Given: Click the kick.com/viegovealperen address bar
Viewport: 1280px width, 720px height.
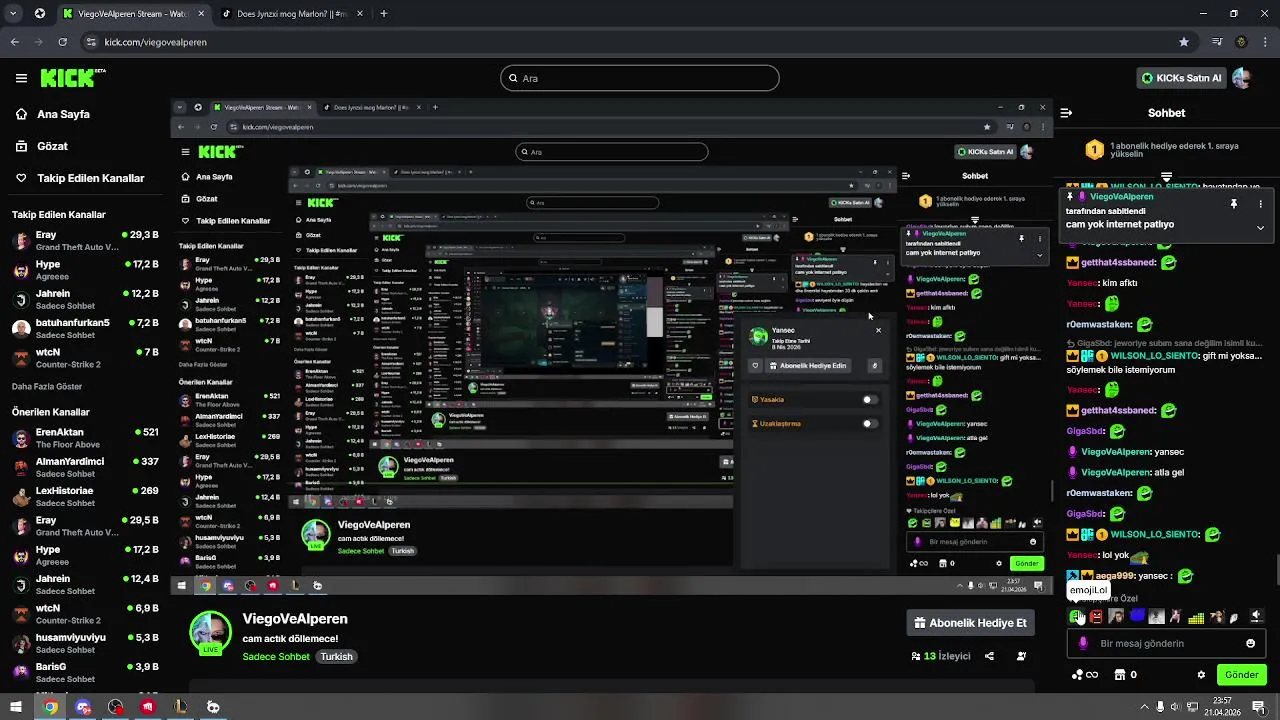Looking at the screenshot, I should pos(639,42).
